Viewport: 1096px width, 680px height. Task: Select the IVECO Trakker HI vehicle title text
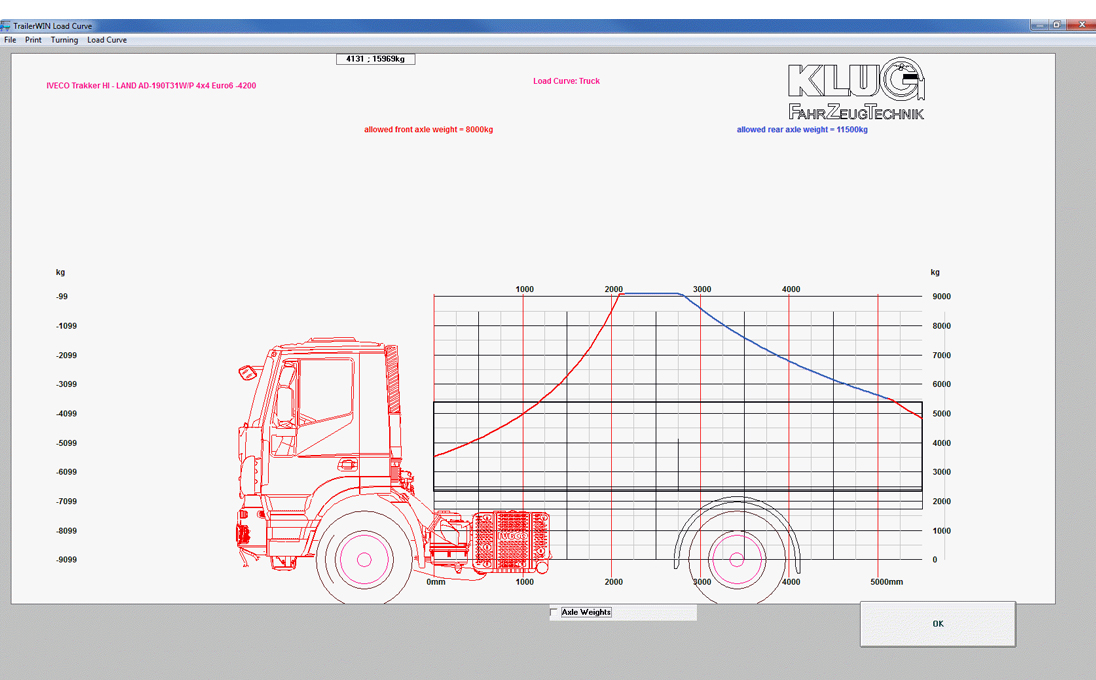coord(151,86)
